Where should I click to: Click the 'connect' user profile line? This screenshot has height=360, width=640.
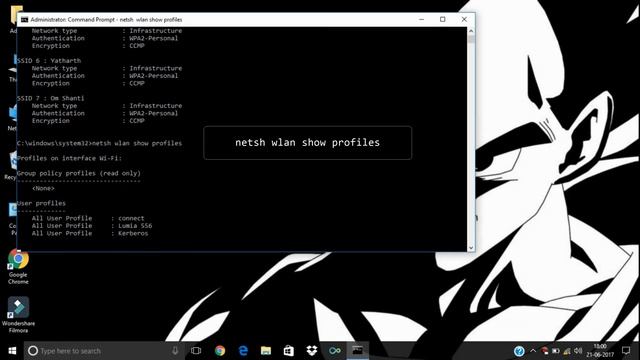(x=88, y=218)
